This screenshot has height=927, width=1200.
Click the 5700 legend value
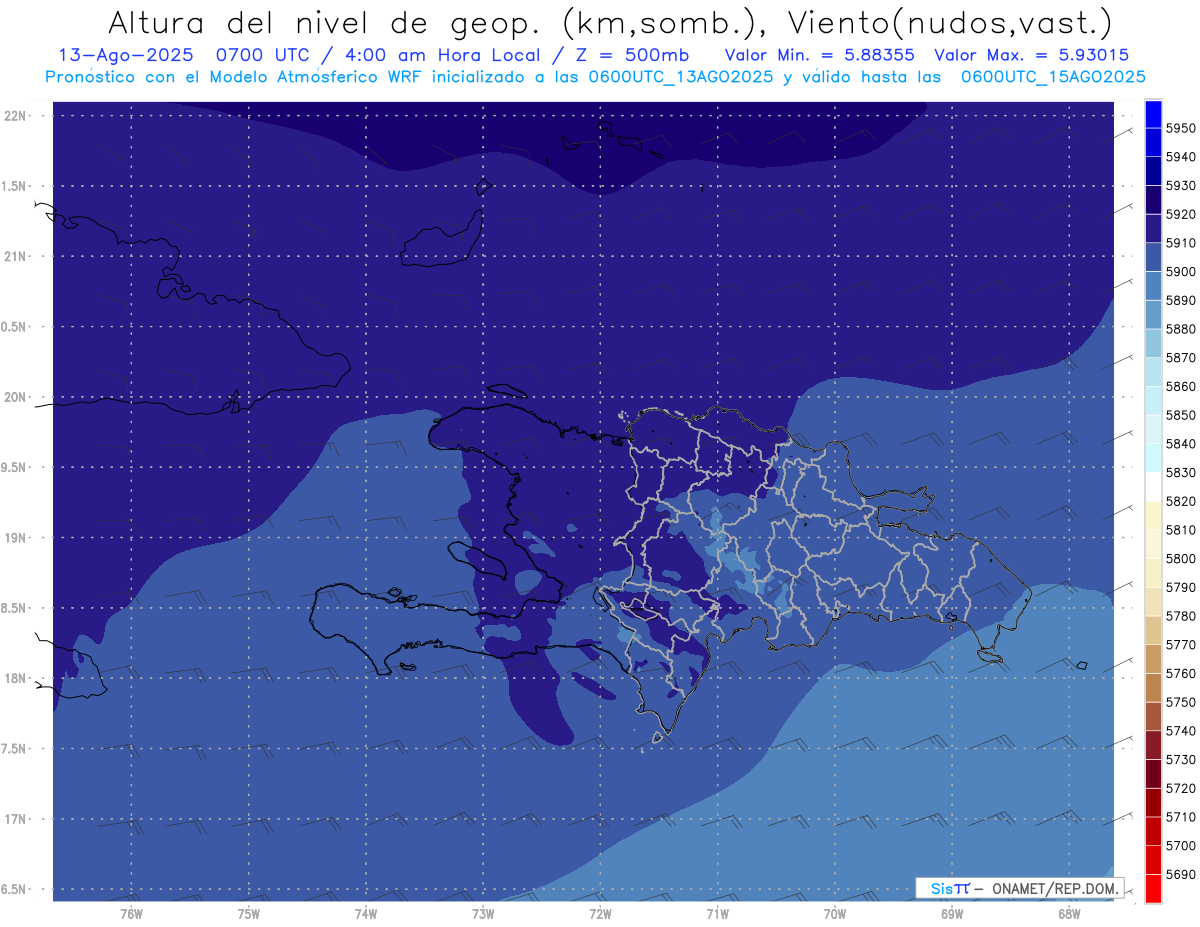pyautogui.click(x=1181, y=846)
